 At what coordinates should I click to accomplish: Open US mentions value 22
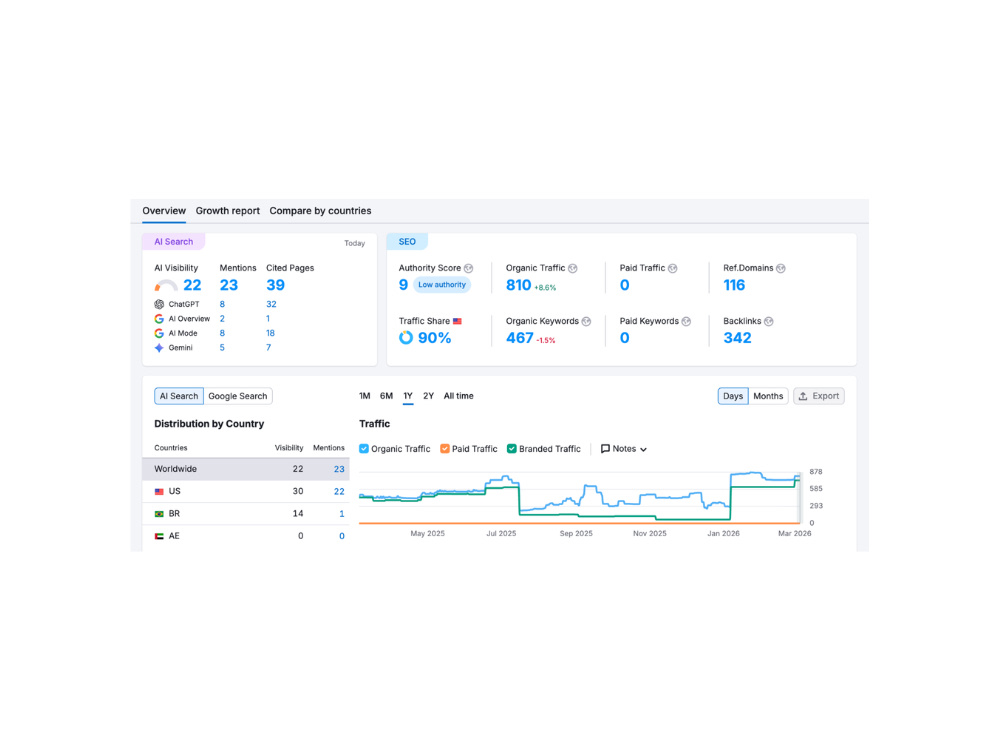(339, 492)
